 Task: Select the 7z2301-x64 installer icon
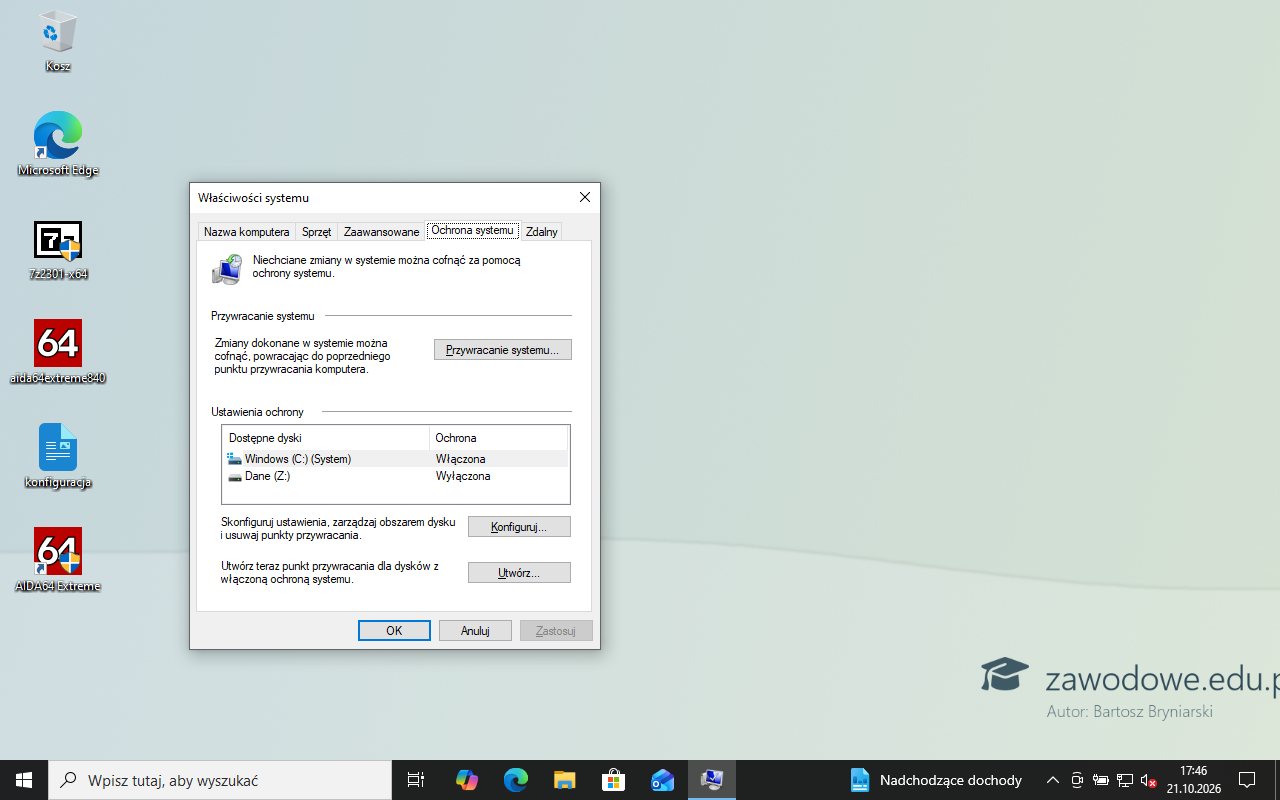58,250
